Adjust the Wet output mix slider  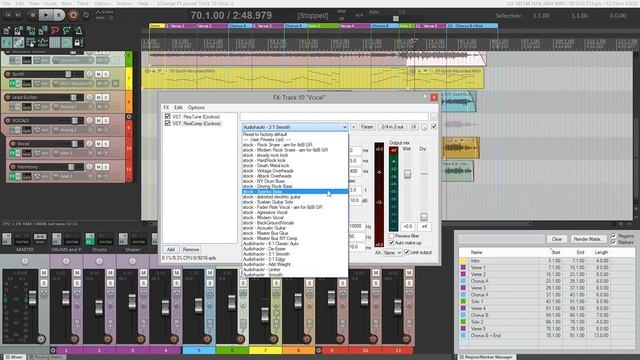click(407, 174)
